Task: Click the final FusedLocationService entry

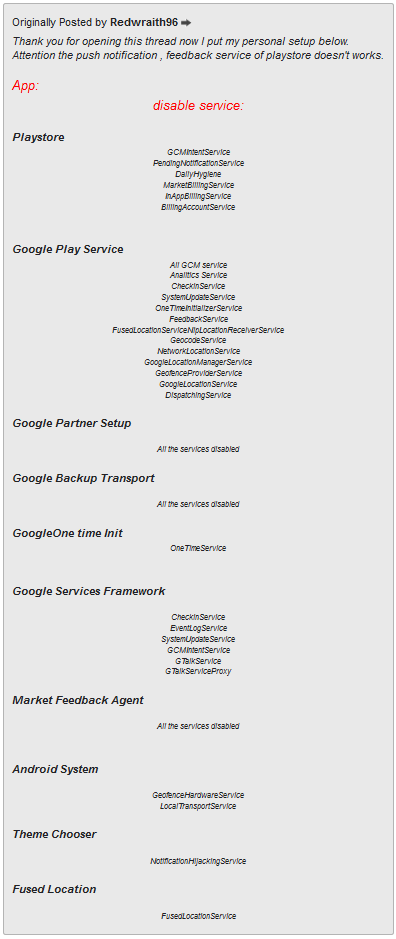Action: (x=198, y=916)
